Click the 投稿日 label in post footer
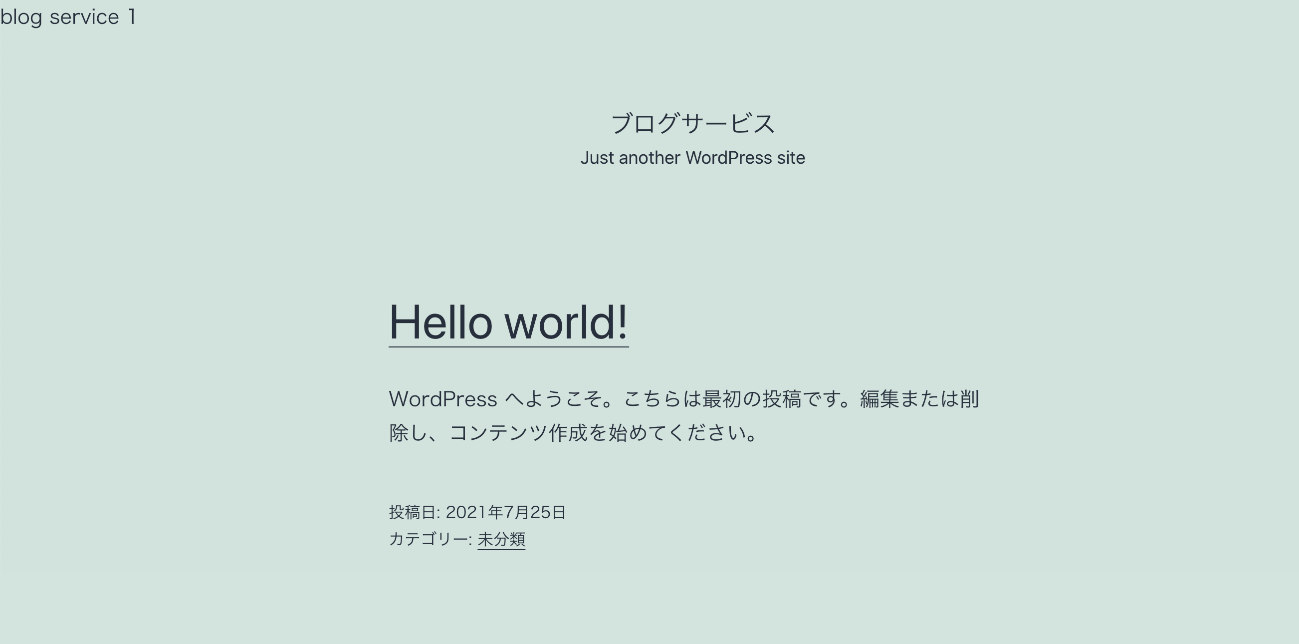Viewport: 1299px width, 644px height. pyautogui.click(x=412, y=512)
